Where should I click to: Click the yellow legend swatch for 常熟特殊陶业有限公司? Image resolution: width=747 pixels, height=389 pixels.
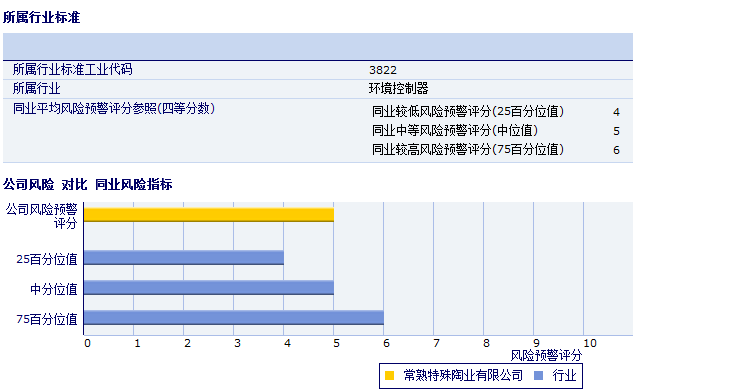coord(389,376)
